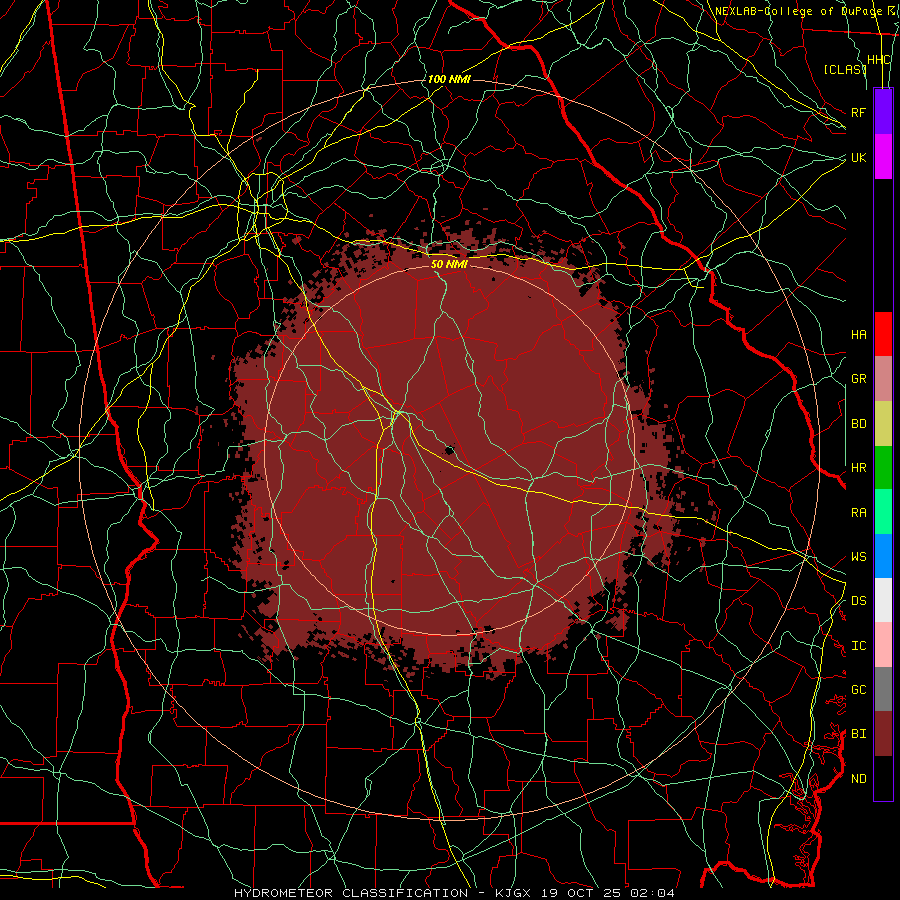The image size is (900, 900).
Task: Click the 100 NMI range ring label
Action: (449, 79)
